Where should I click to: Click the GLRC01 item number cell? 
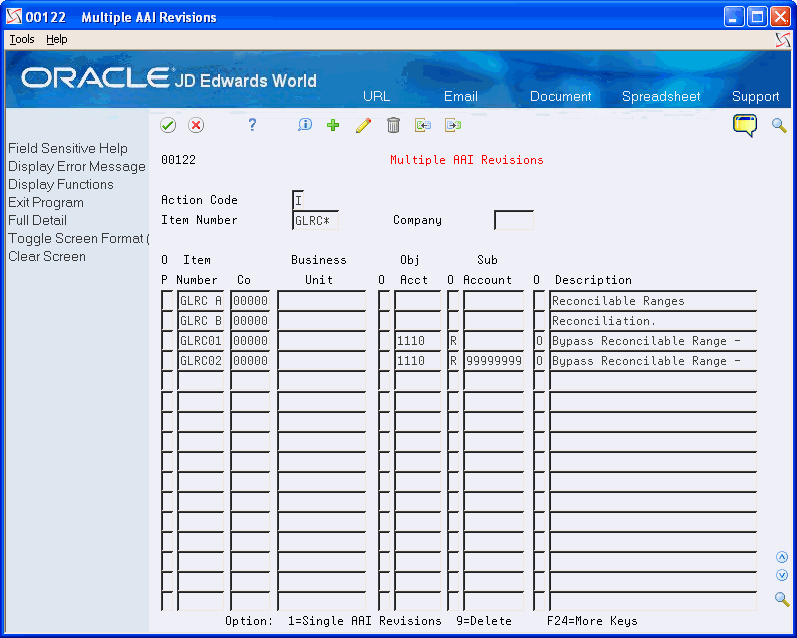(201, 341)
